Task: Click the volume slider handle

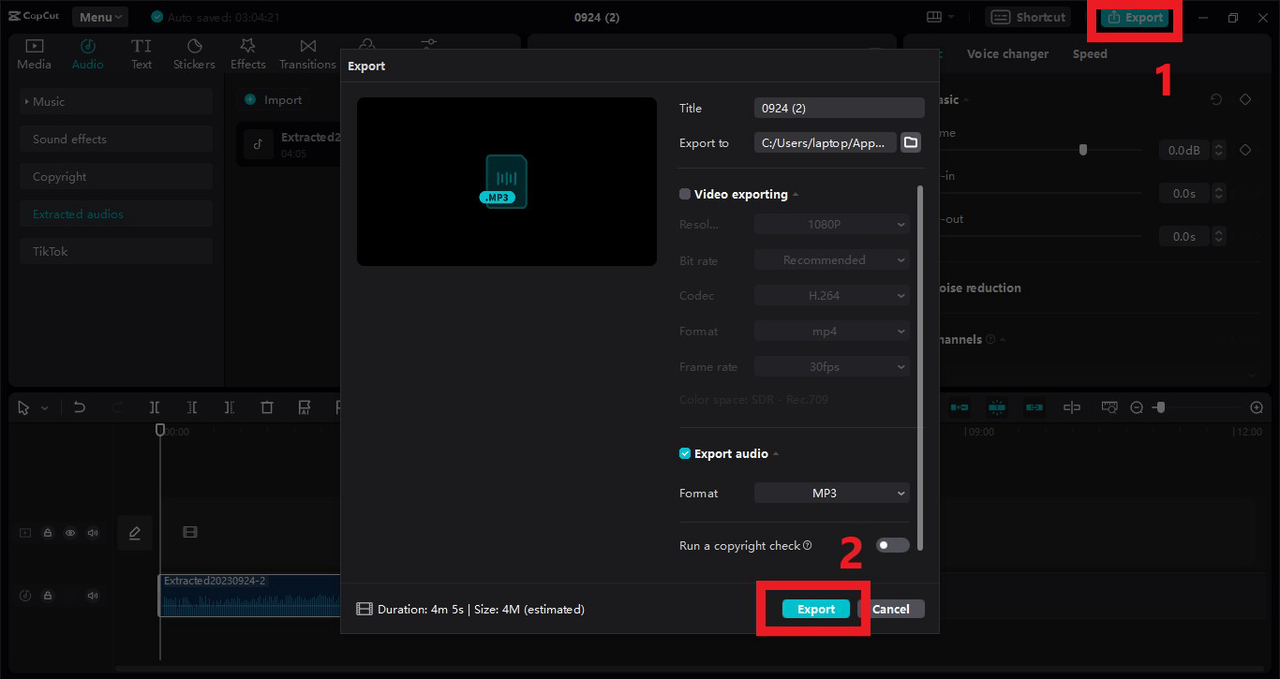Action: (x=1083, y=150)
